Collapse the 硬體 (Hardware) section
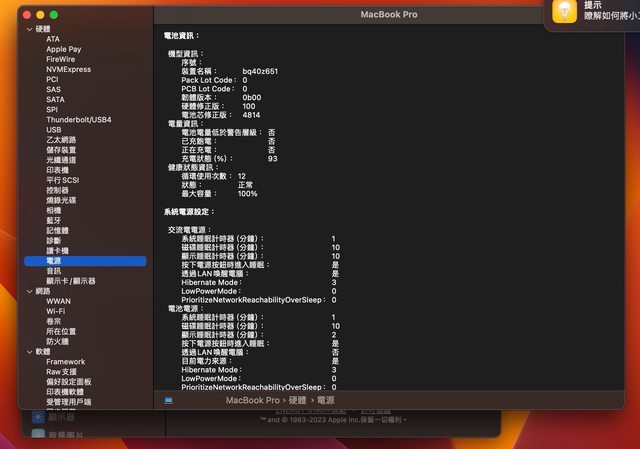 [x=29, y=29]
